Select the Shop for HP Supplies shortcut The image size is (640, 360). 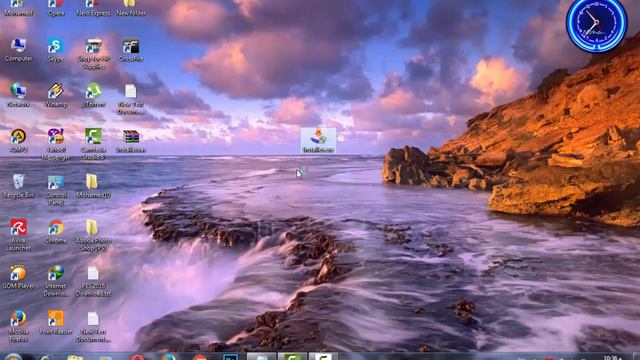93,54
